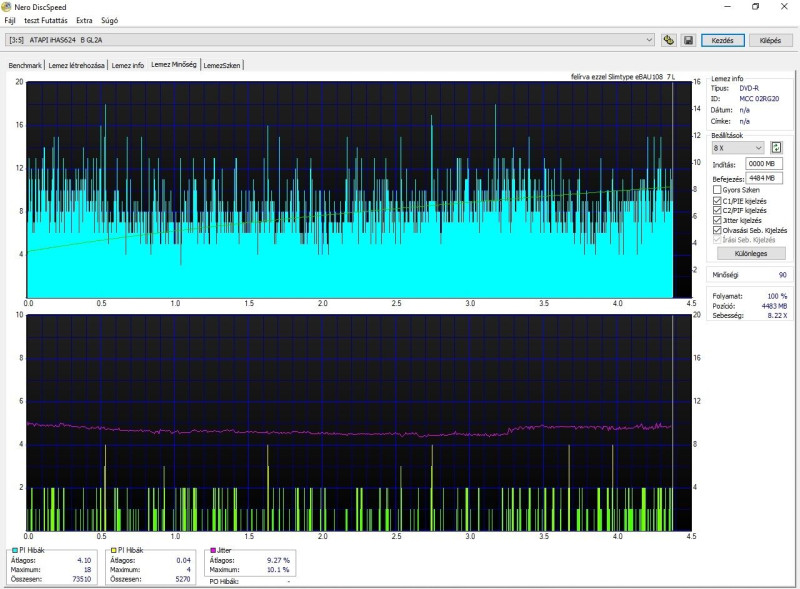Click the disc type DVD-R value
The image size is (800, 589).
[x=749, y=88]
